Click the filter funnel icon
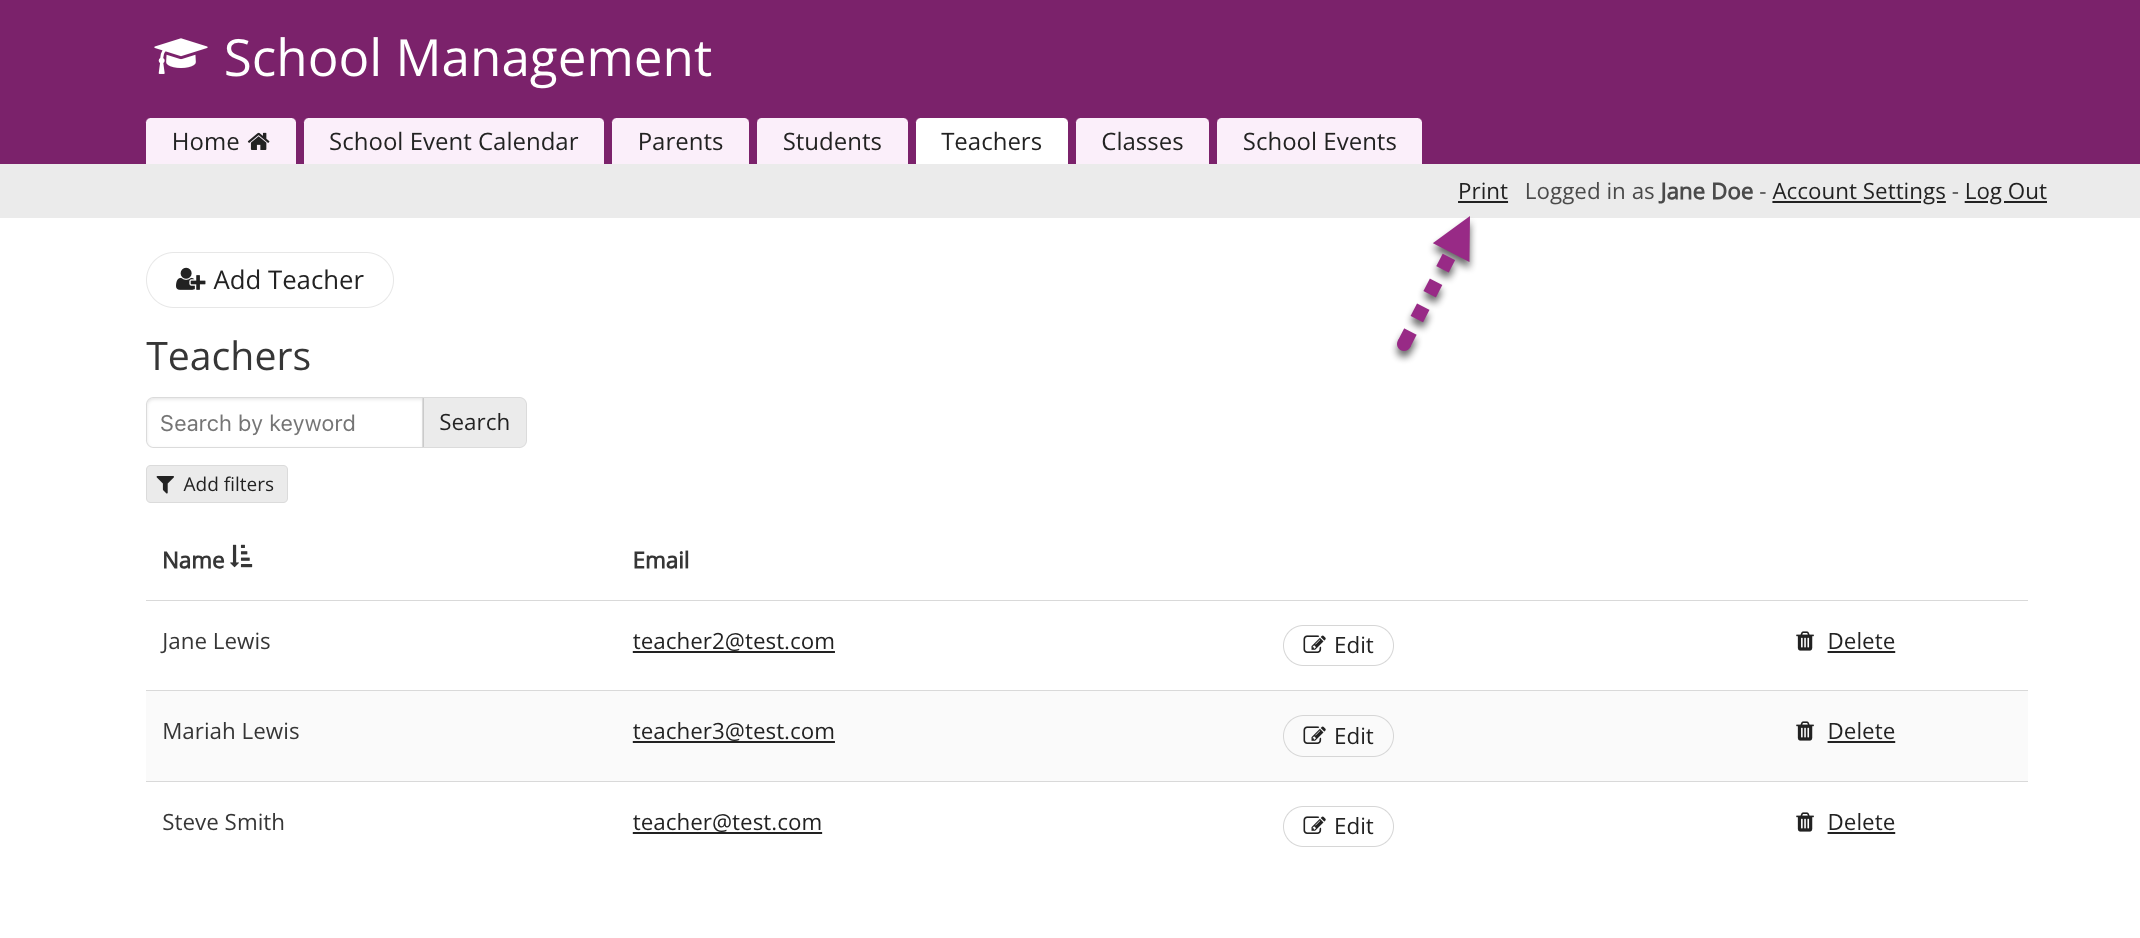Viewport: 2140px width, 938px height. (166, 485)
